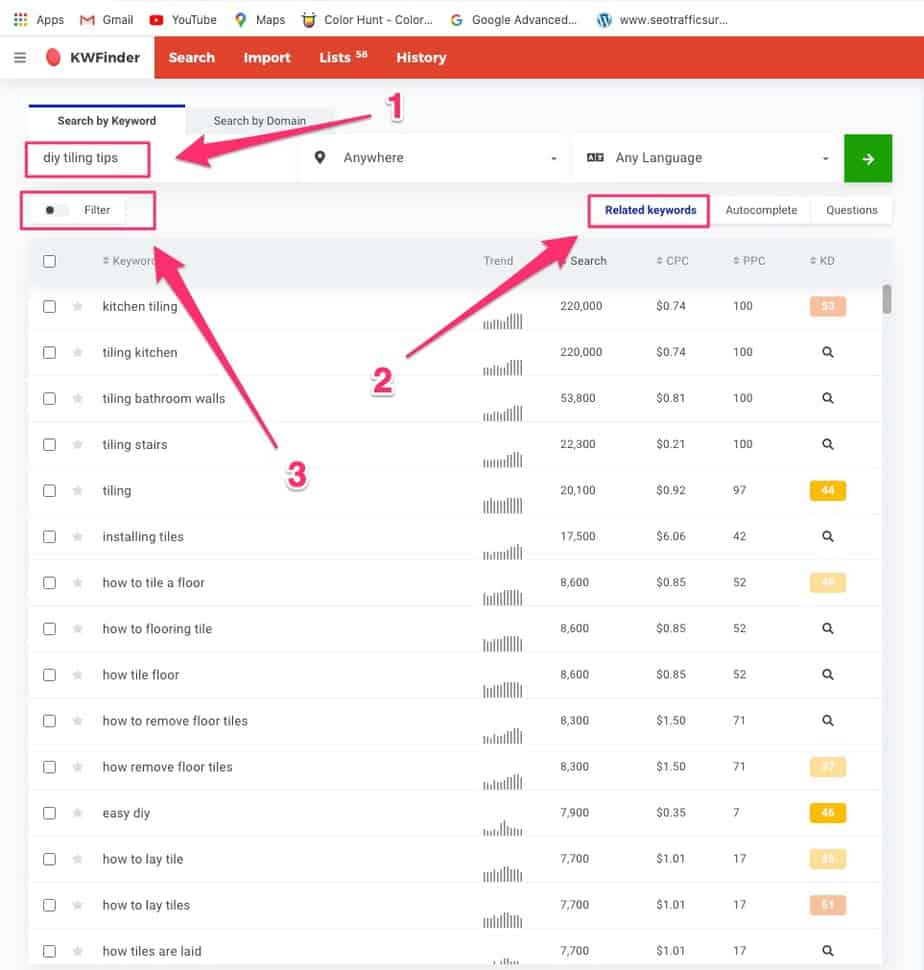Check the select-all checkbox in the table header
The image size is (924, 970).
click(49, 260)
